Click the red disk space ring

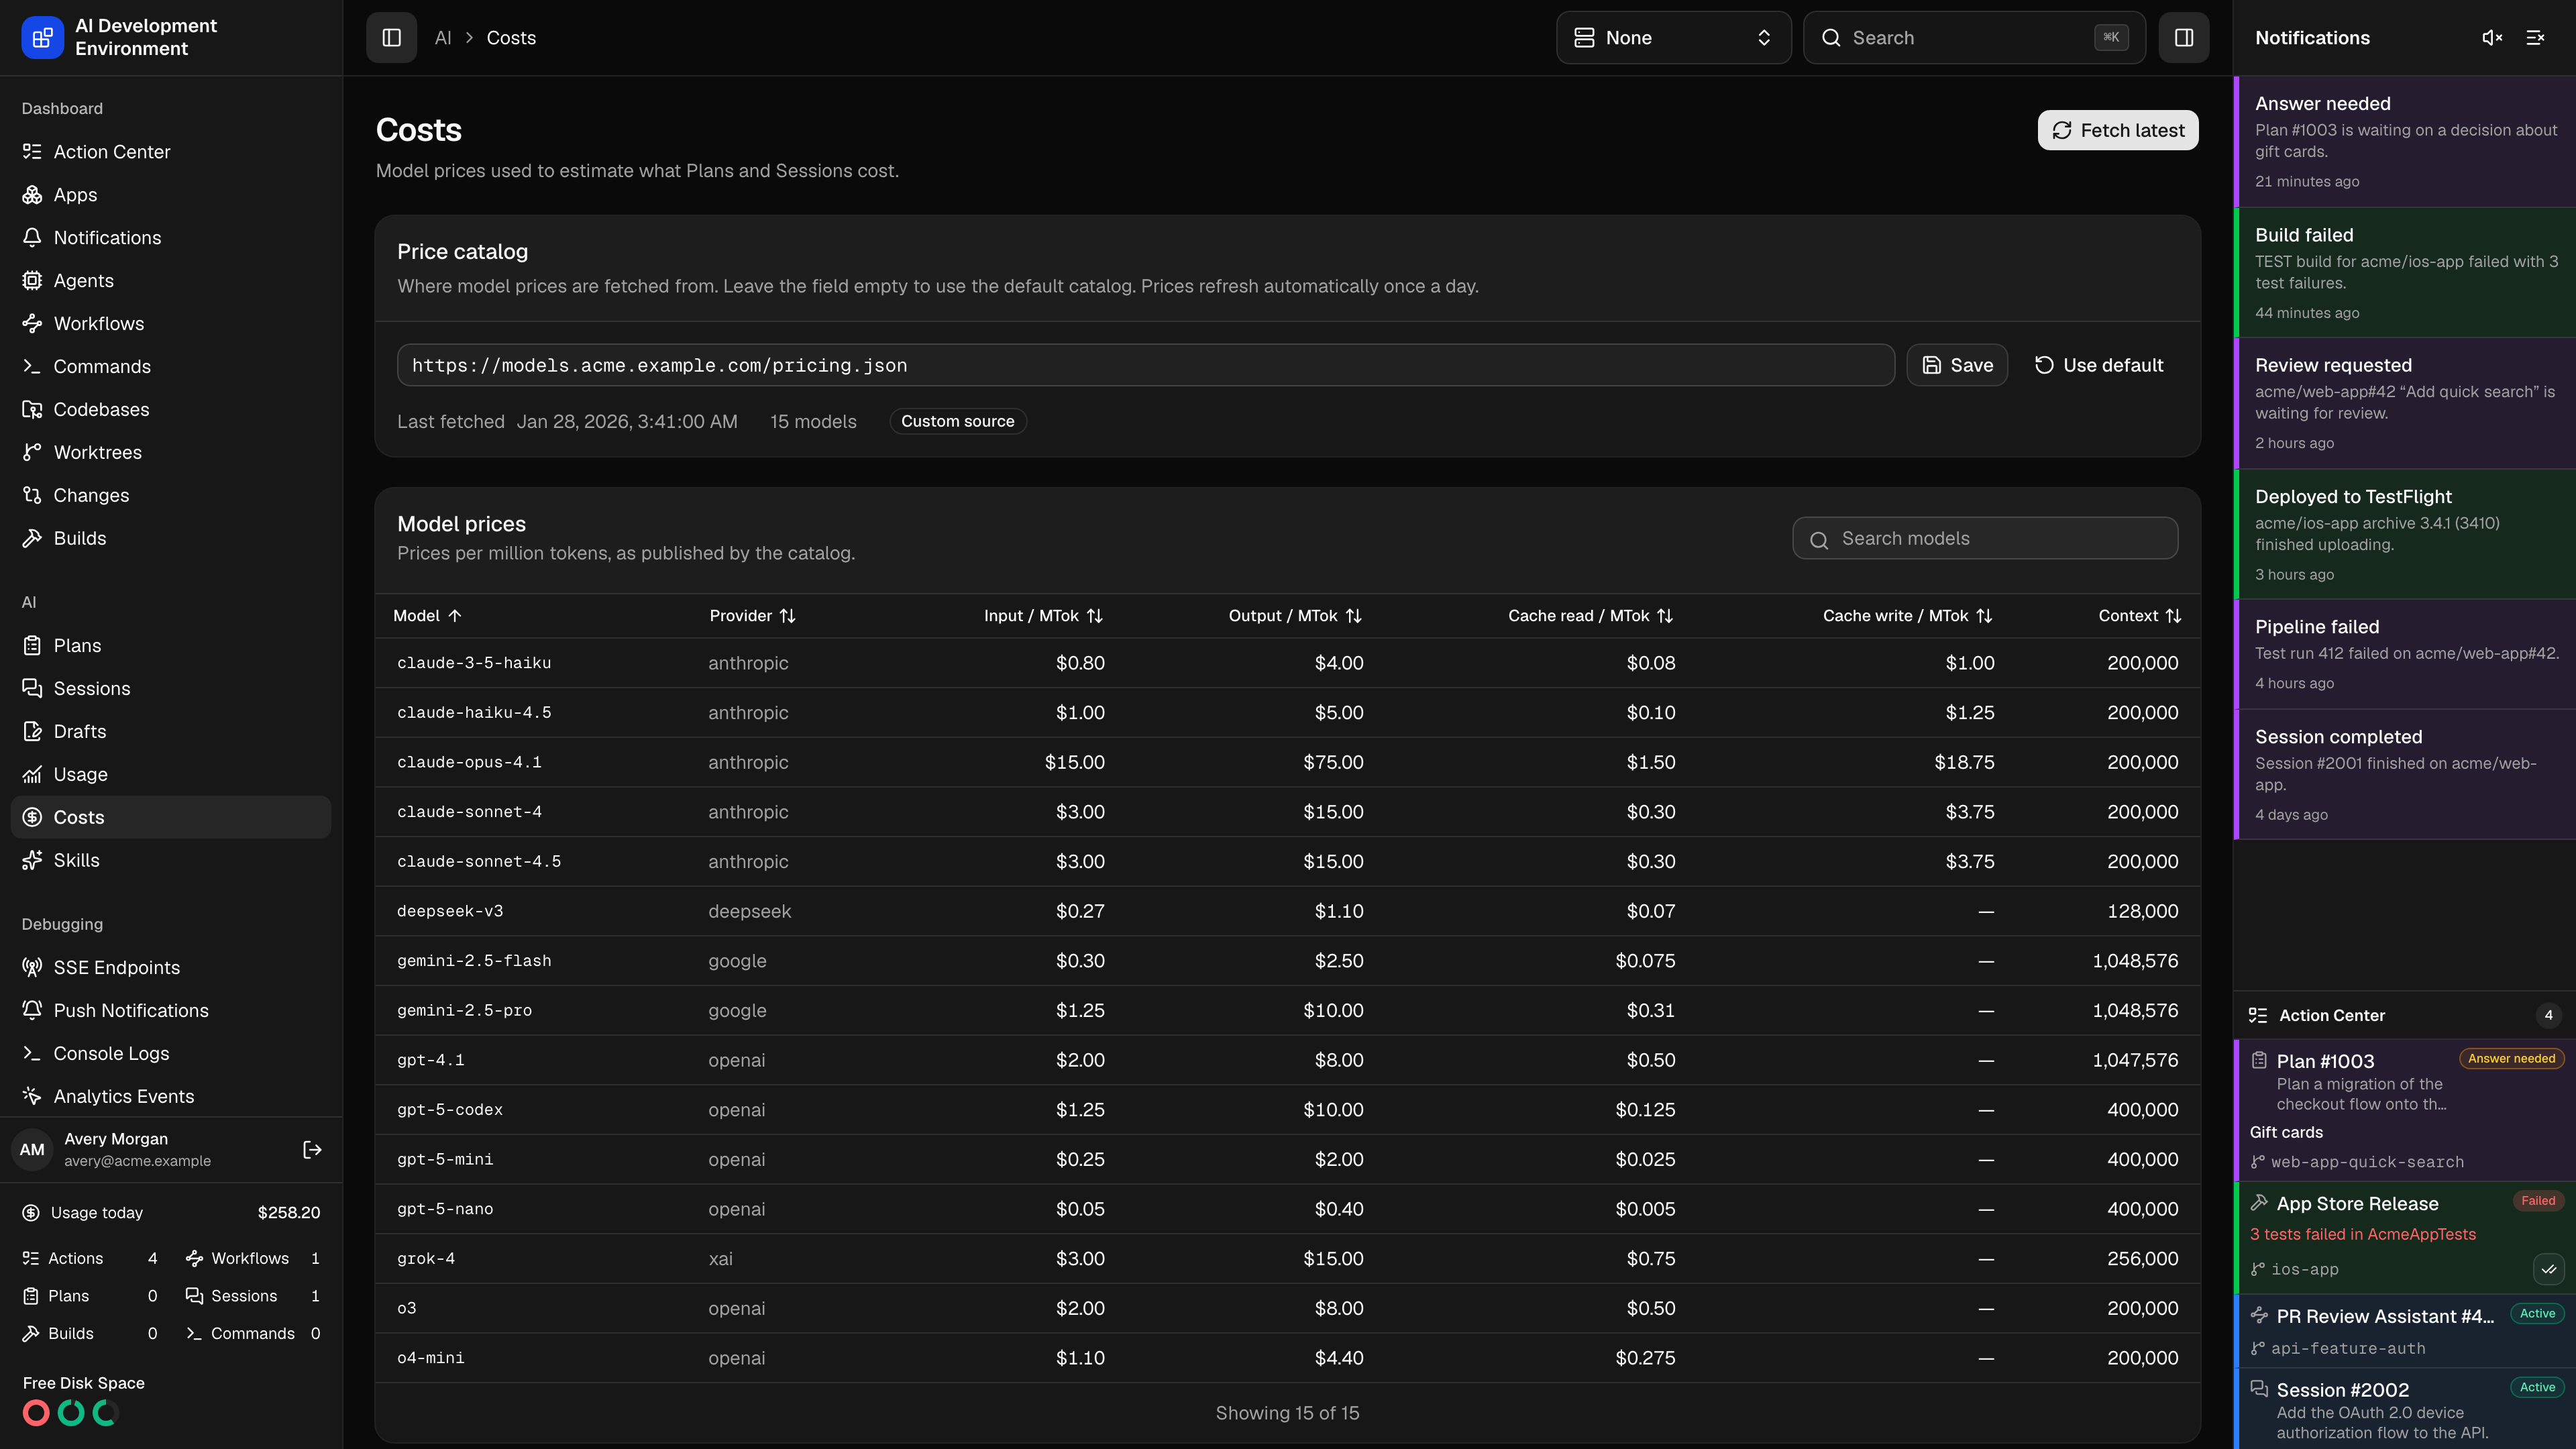[36, 1412]
